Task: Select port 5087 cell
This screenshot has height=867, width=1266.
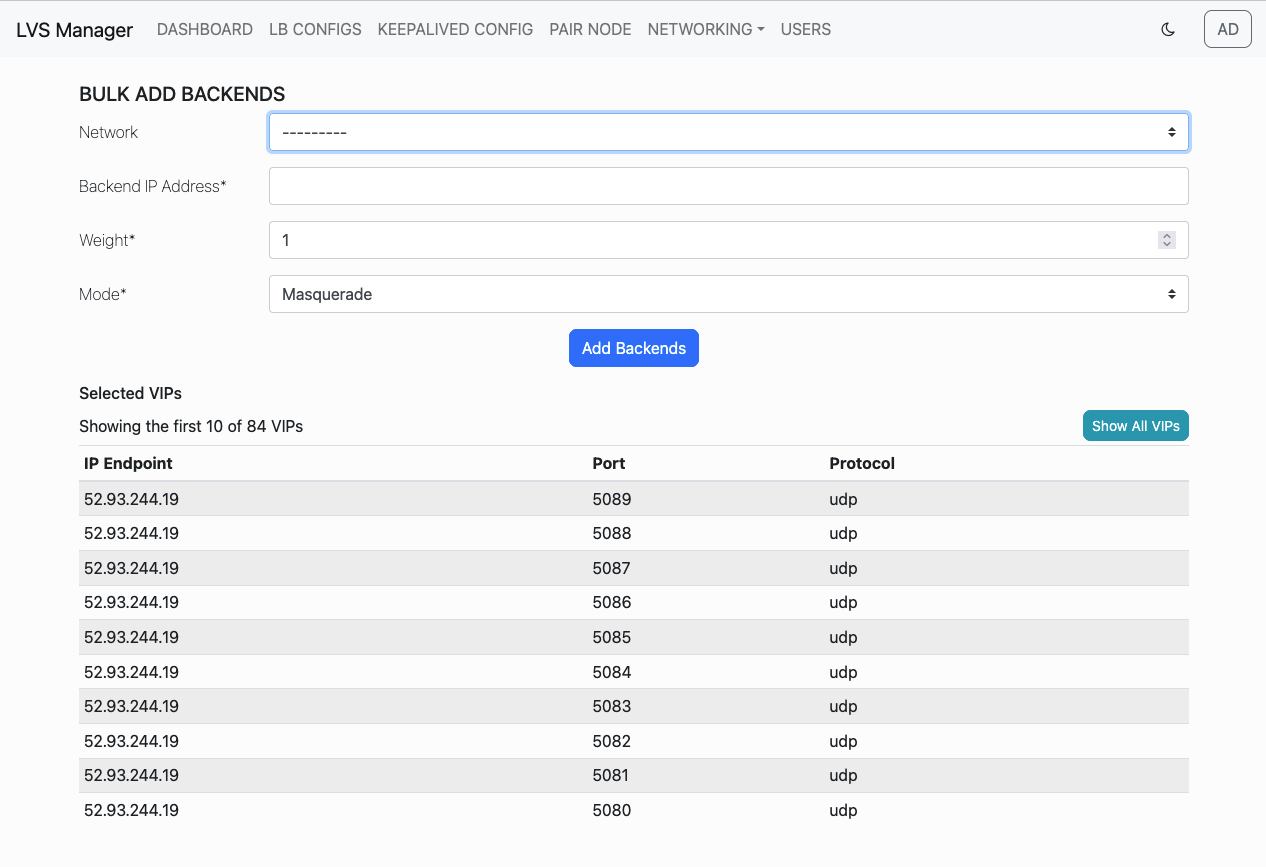Action: tap(612, 568)
